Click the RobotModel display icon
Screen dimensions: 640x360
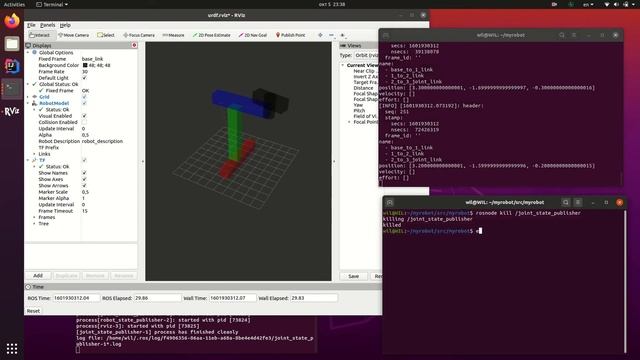tap(35, 103)
